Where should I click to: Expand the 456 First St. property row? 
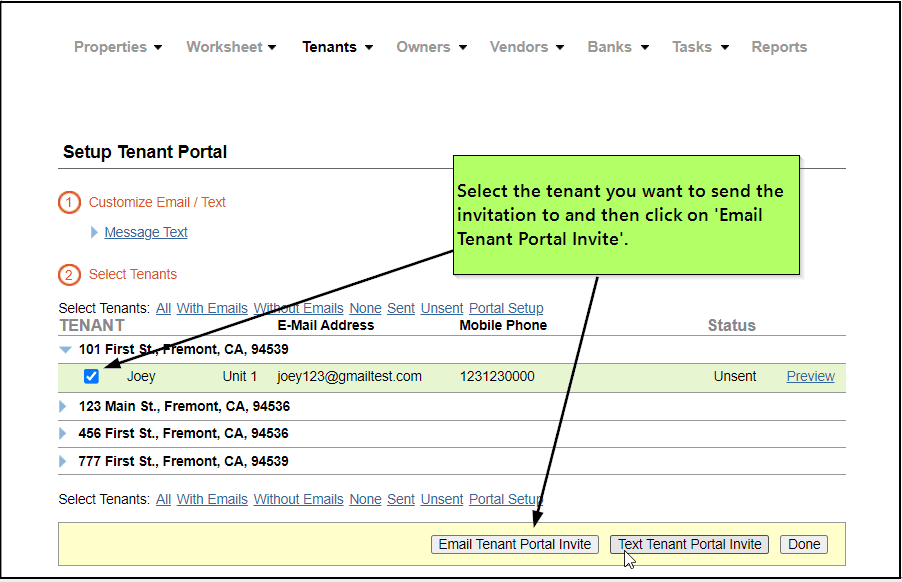pos(63,434)
